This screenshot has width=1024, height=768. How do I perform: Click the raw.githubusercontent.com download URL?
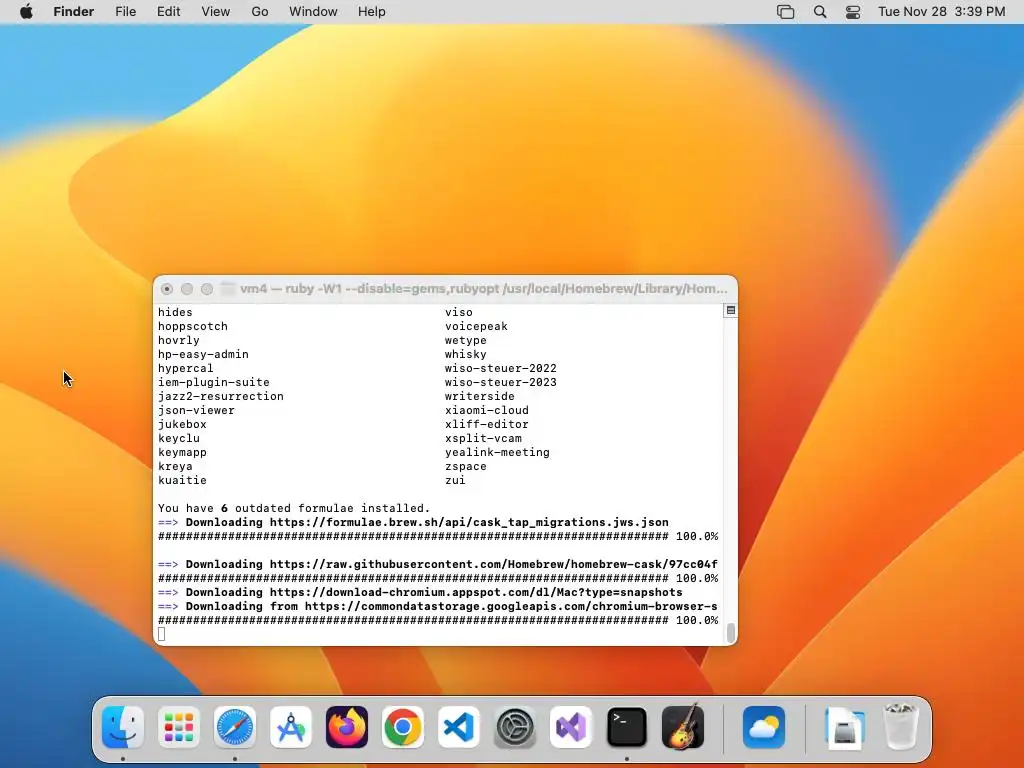click(x=494, y=564)
